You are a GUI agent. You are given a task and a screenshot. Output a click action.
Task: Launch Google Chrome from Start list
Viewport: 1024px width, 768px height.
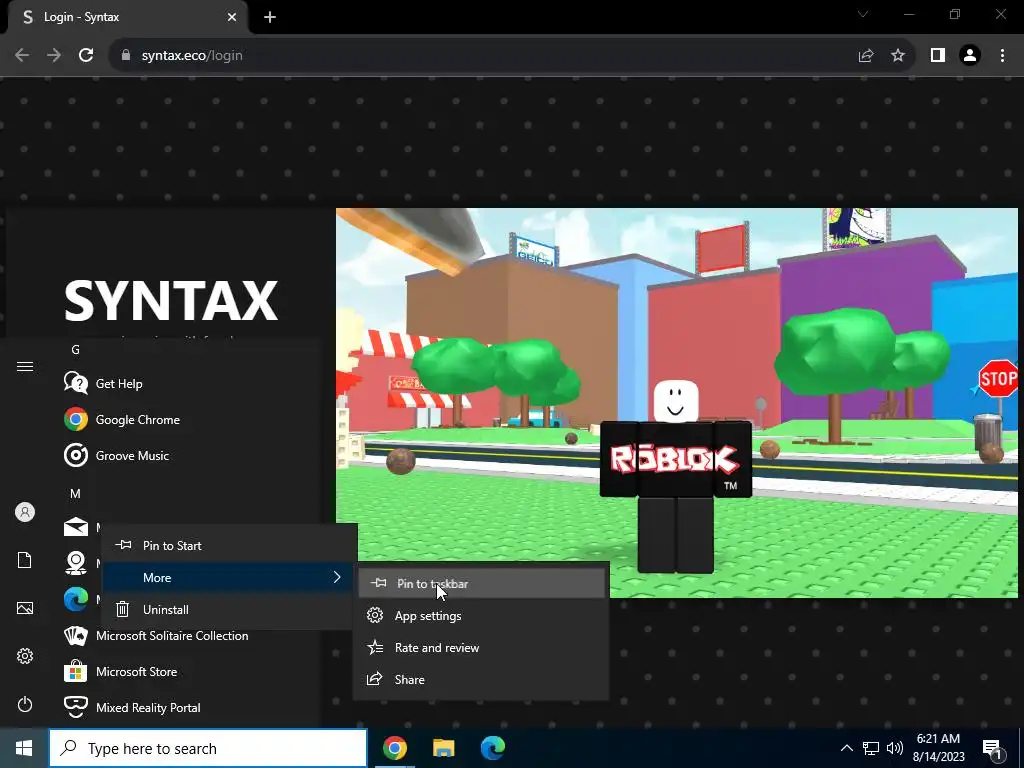click(x=189, y=419)
